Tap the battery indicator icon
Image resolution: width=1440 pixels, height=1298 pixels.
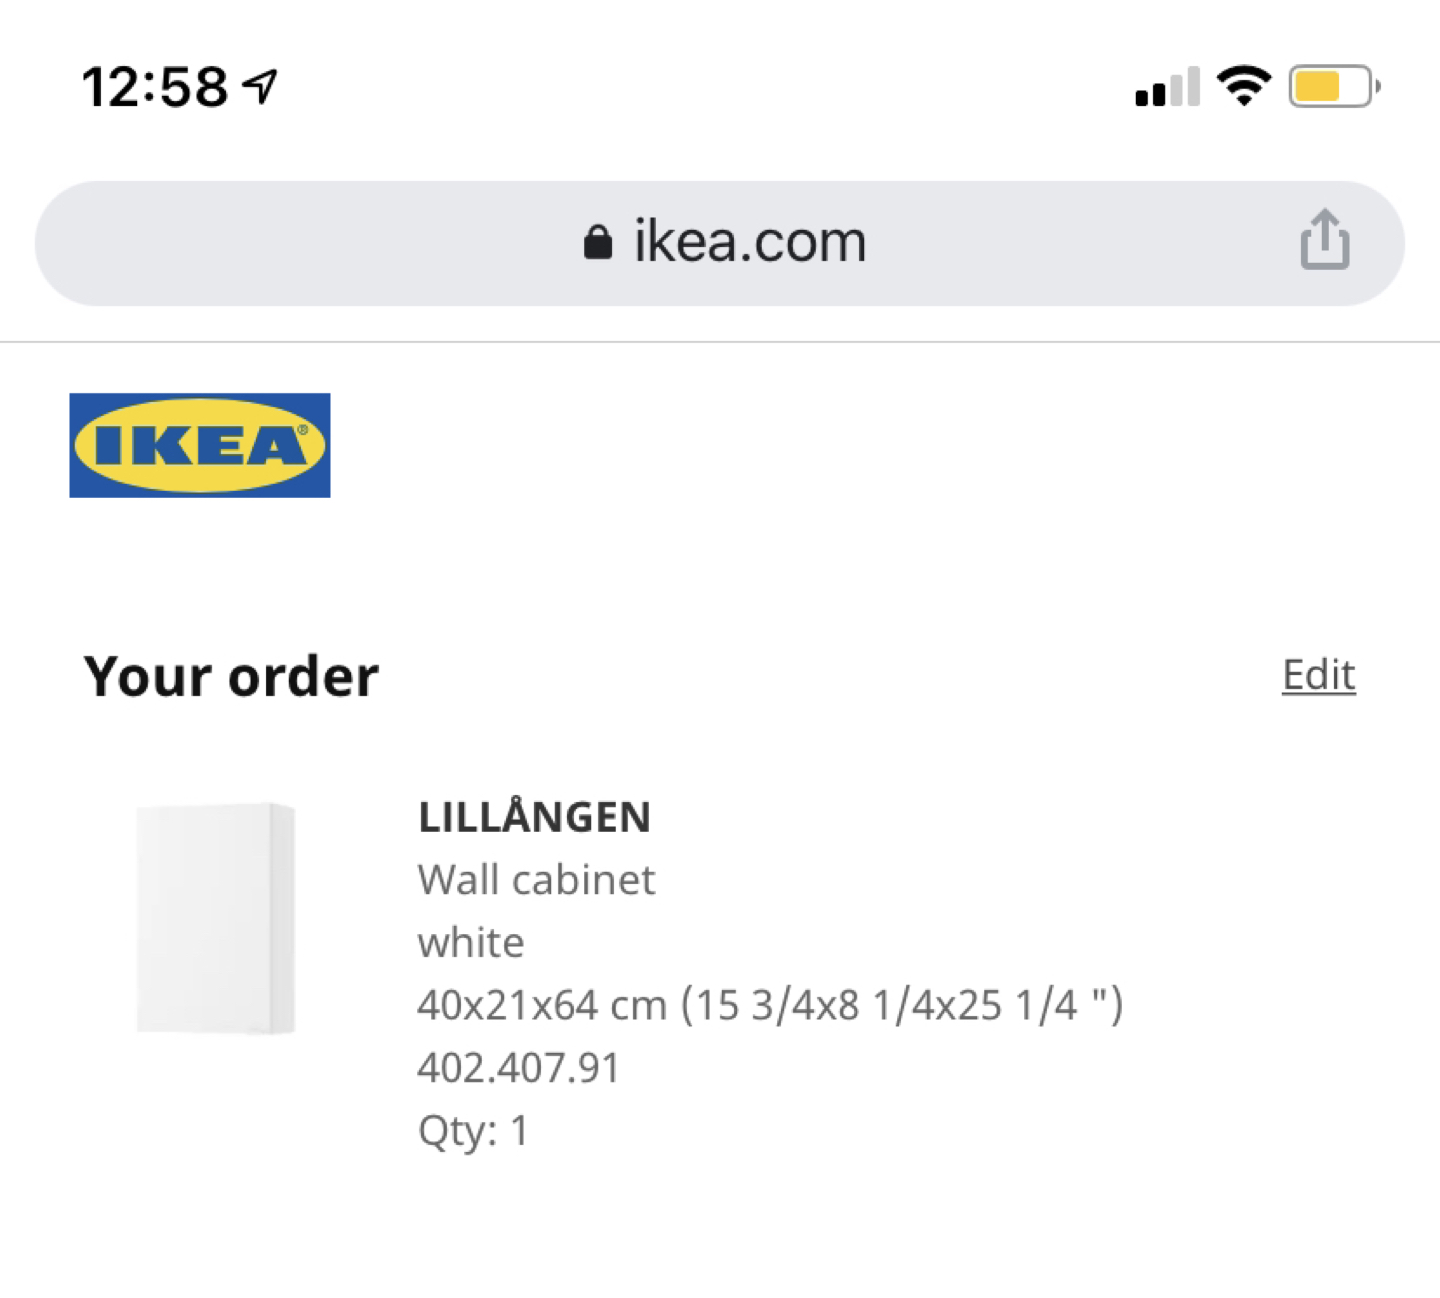click(x=1335, y=87)
